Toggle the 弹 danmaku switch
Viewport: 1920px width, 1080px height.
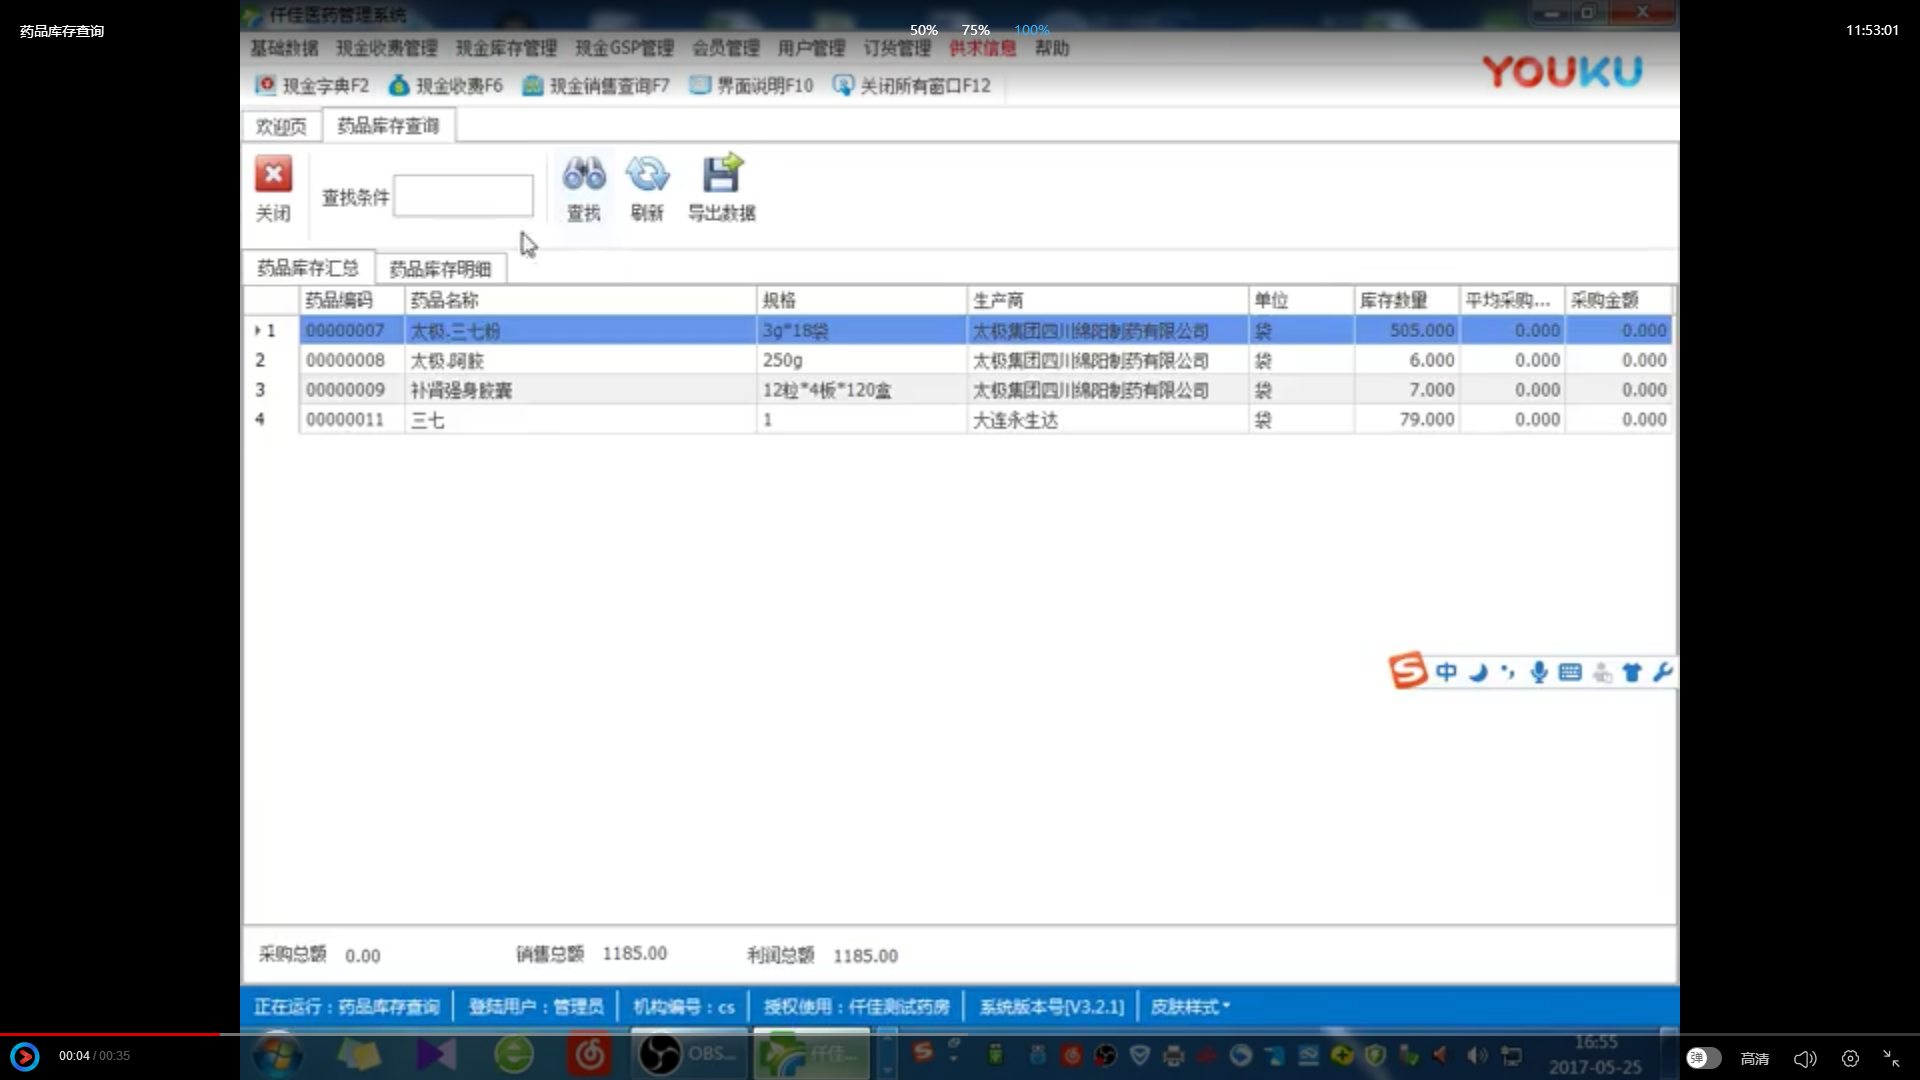(1703, 1058)
